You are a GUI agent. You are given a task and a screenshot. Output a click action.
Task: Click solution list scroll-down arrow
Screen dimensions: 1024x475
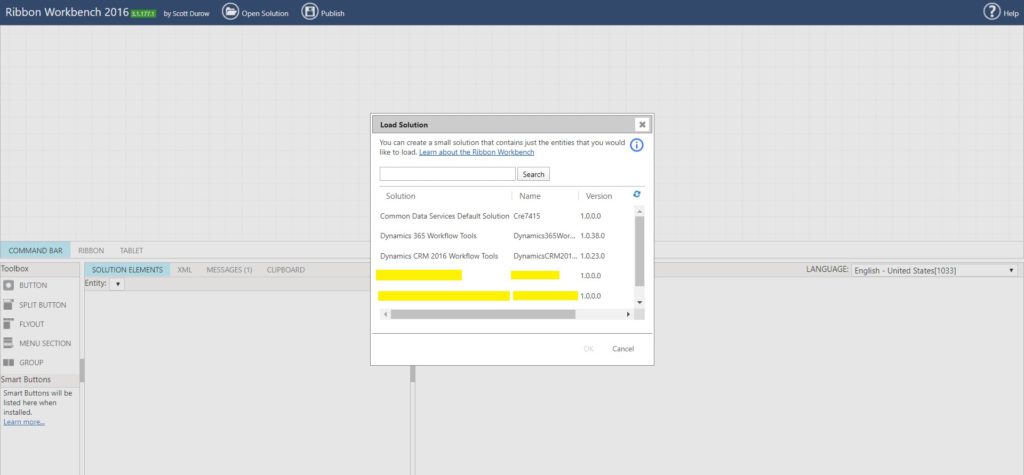tap(639, 303)
